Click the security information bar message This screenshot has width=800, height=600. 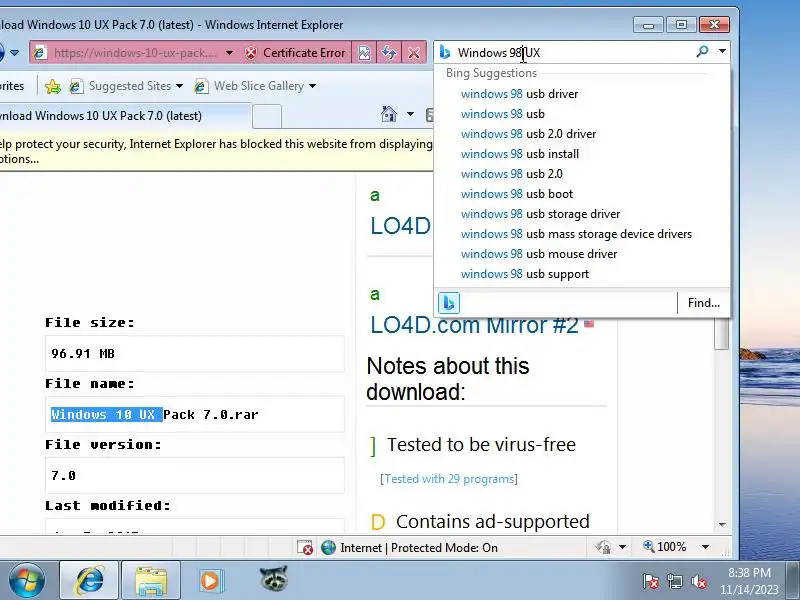point(216,151)
